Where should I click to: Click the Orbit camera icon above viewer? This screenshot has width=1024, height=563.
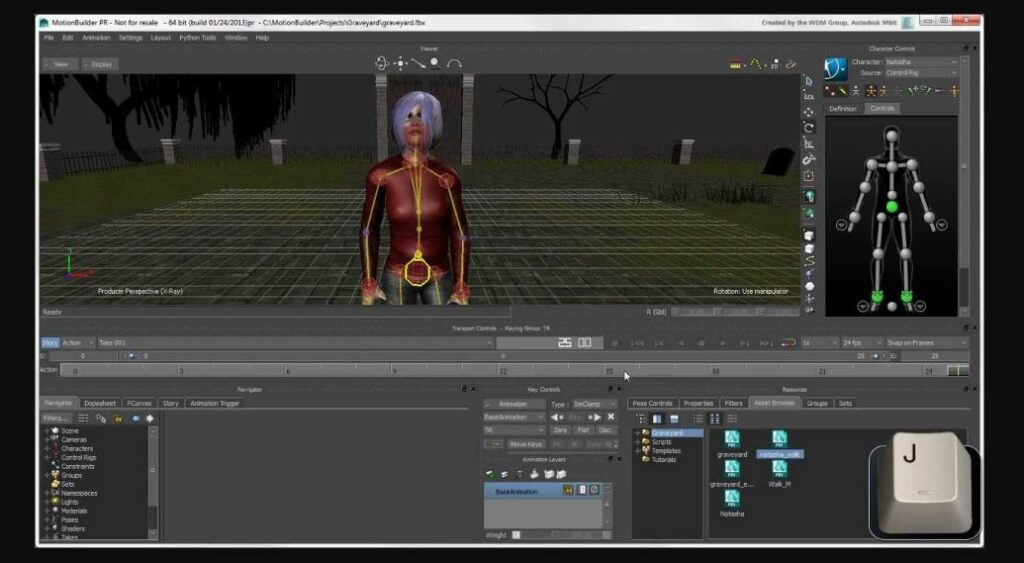(x=382, y=63)
